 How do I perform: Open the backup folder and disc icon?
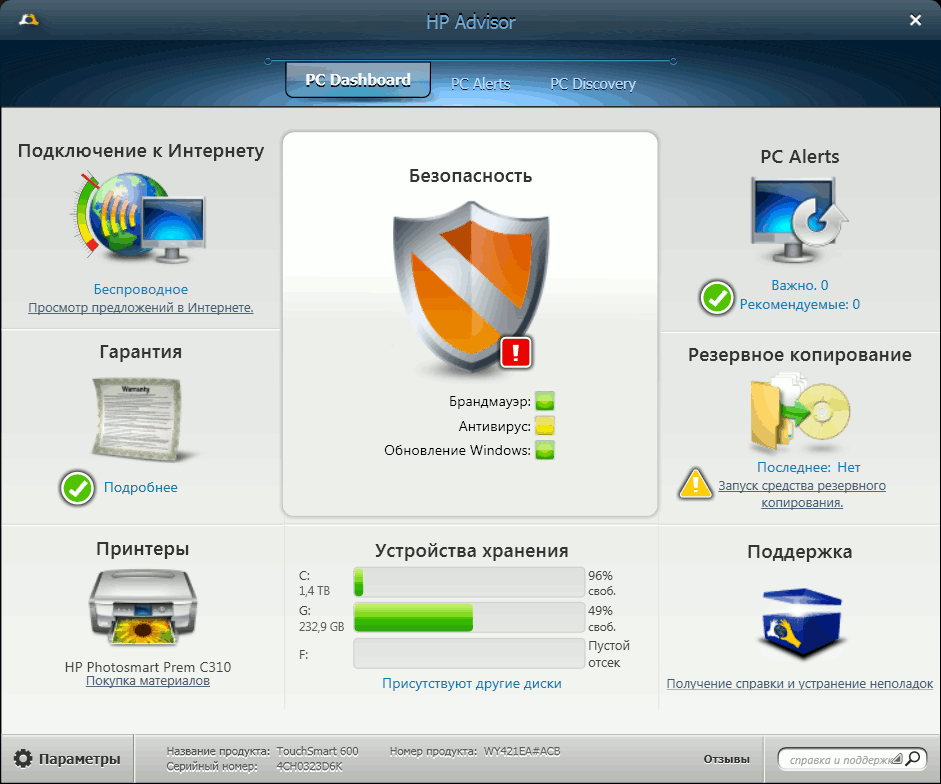[799, 413]
